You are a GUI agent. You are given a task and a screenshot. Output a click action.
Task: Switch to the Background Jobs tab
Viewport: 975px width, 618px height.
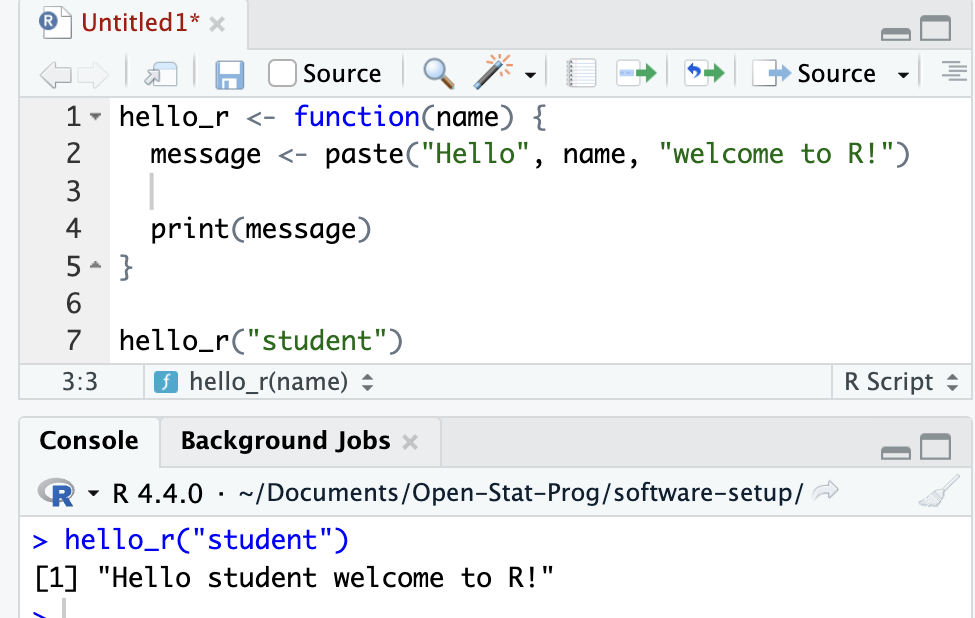tap(285, 441)
